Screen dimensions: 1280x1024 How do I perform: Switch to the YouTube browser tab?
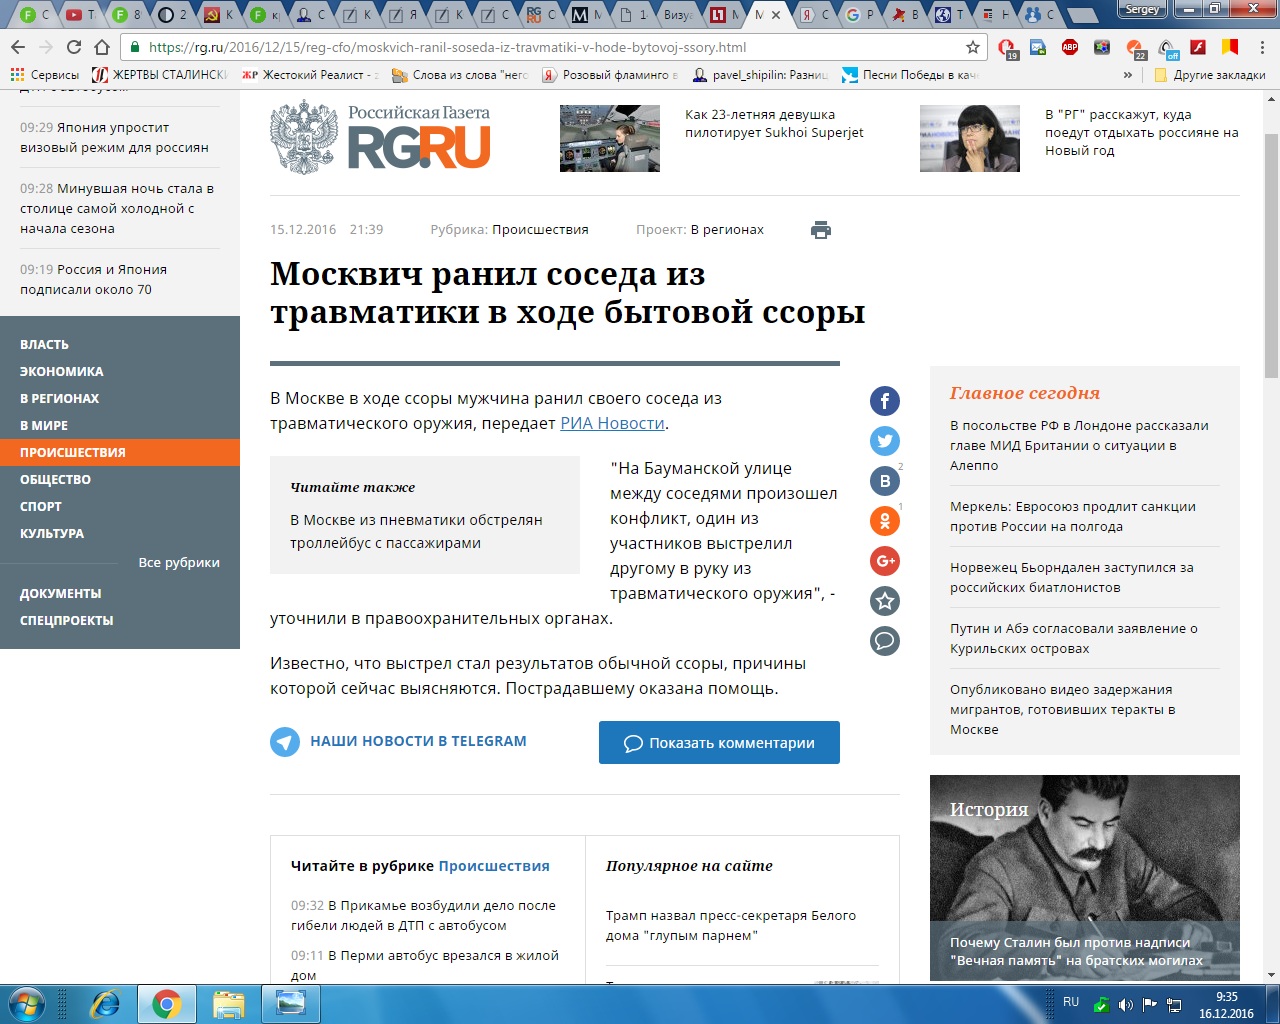pos(80,14)
